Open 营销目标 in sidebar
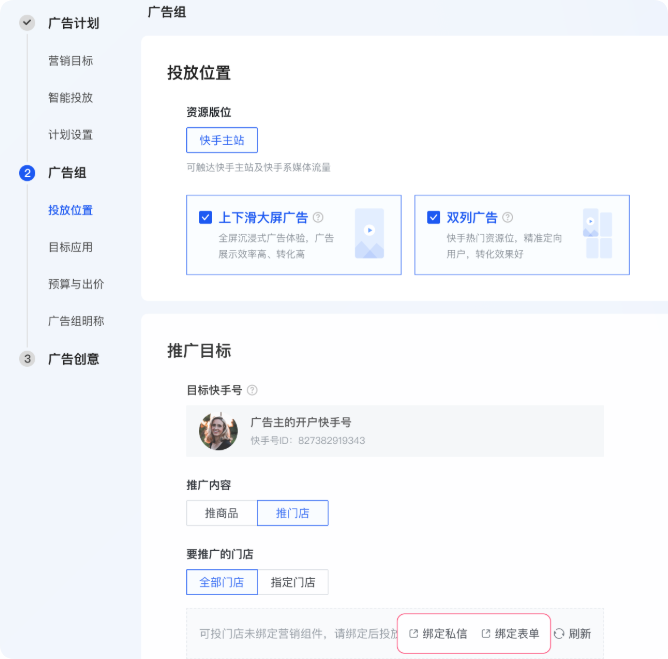The image size is (668, 659). tap(70, 61)
